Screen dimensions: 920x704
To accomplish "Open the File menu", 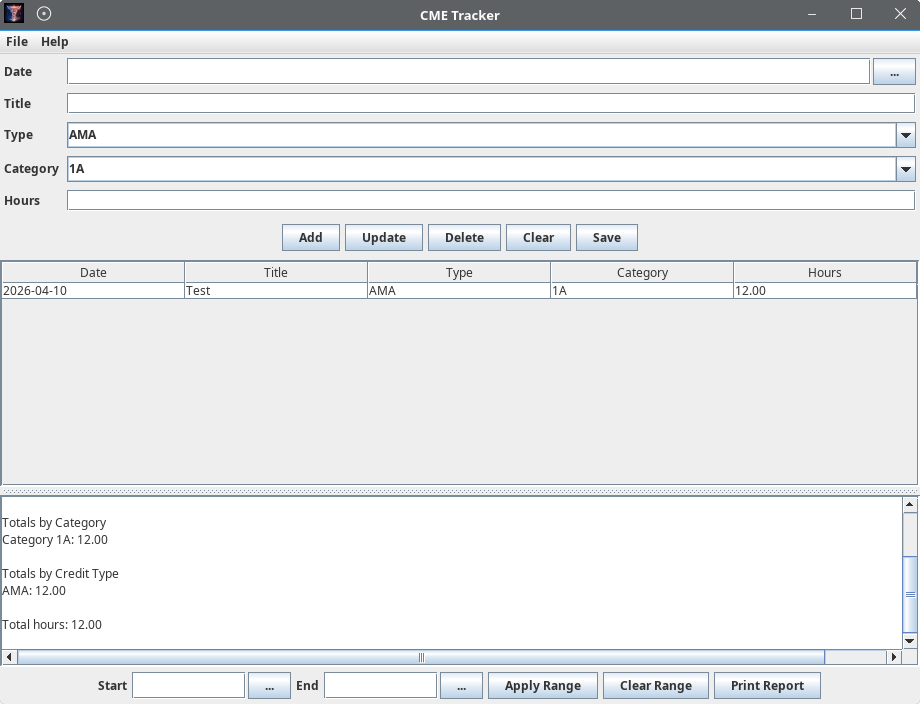I will [16, 42].
